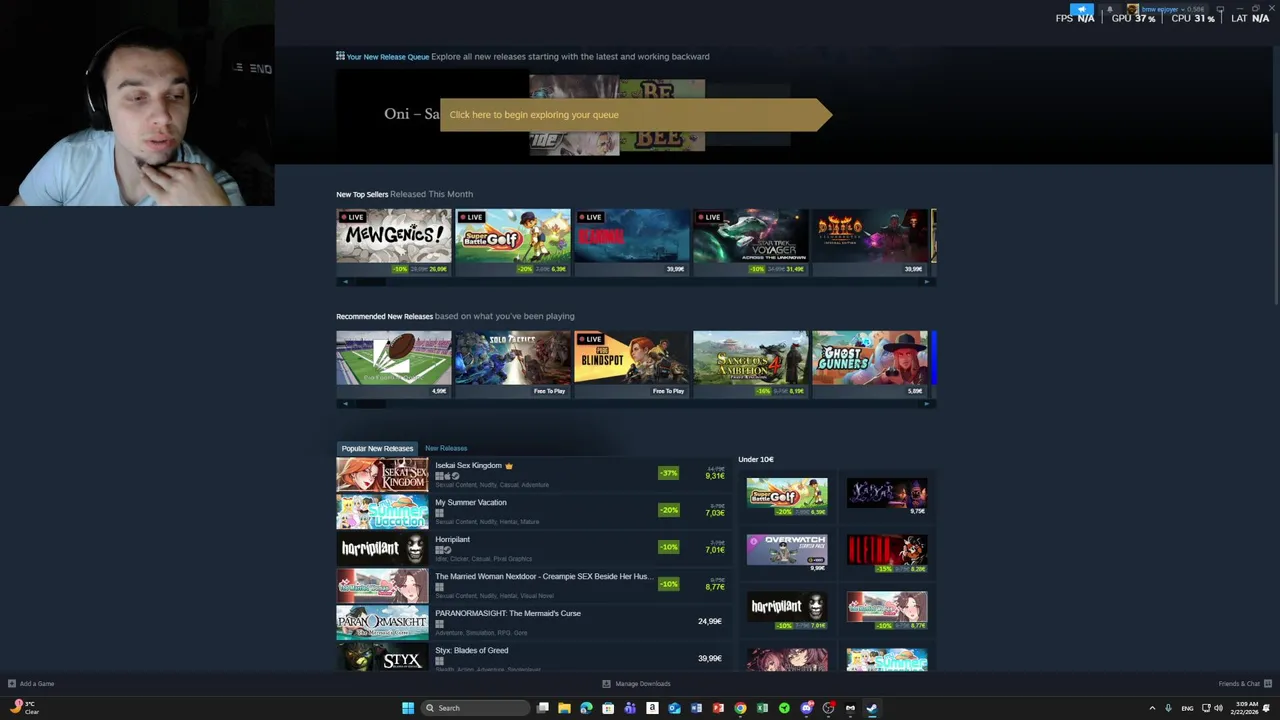Click the Recommended New Releases carousel scrollbar
The height and width of the screenshot is (720, 1280).
click(636, 404)
